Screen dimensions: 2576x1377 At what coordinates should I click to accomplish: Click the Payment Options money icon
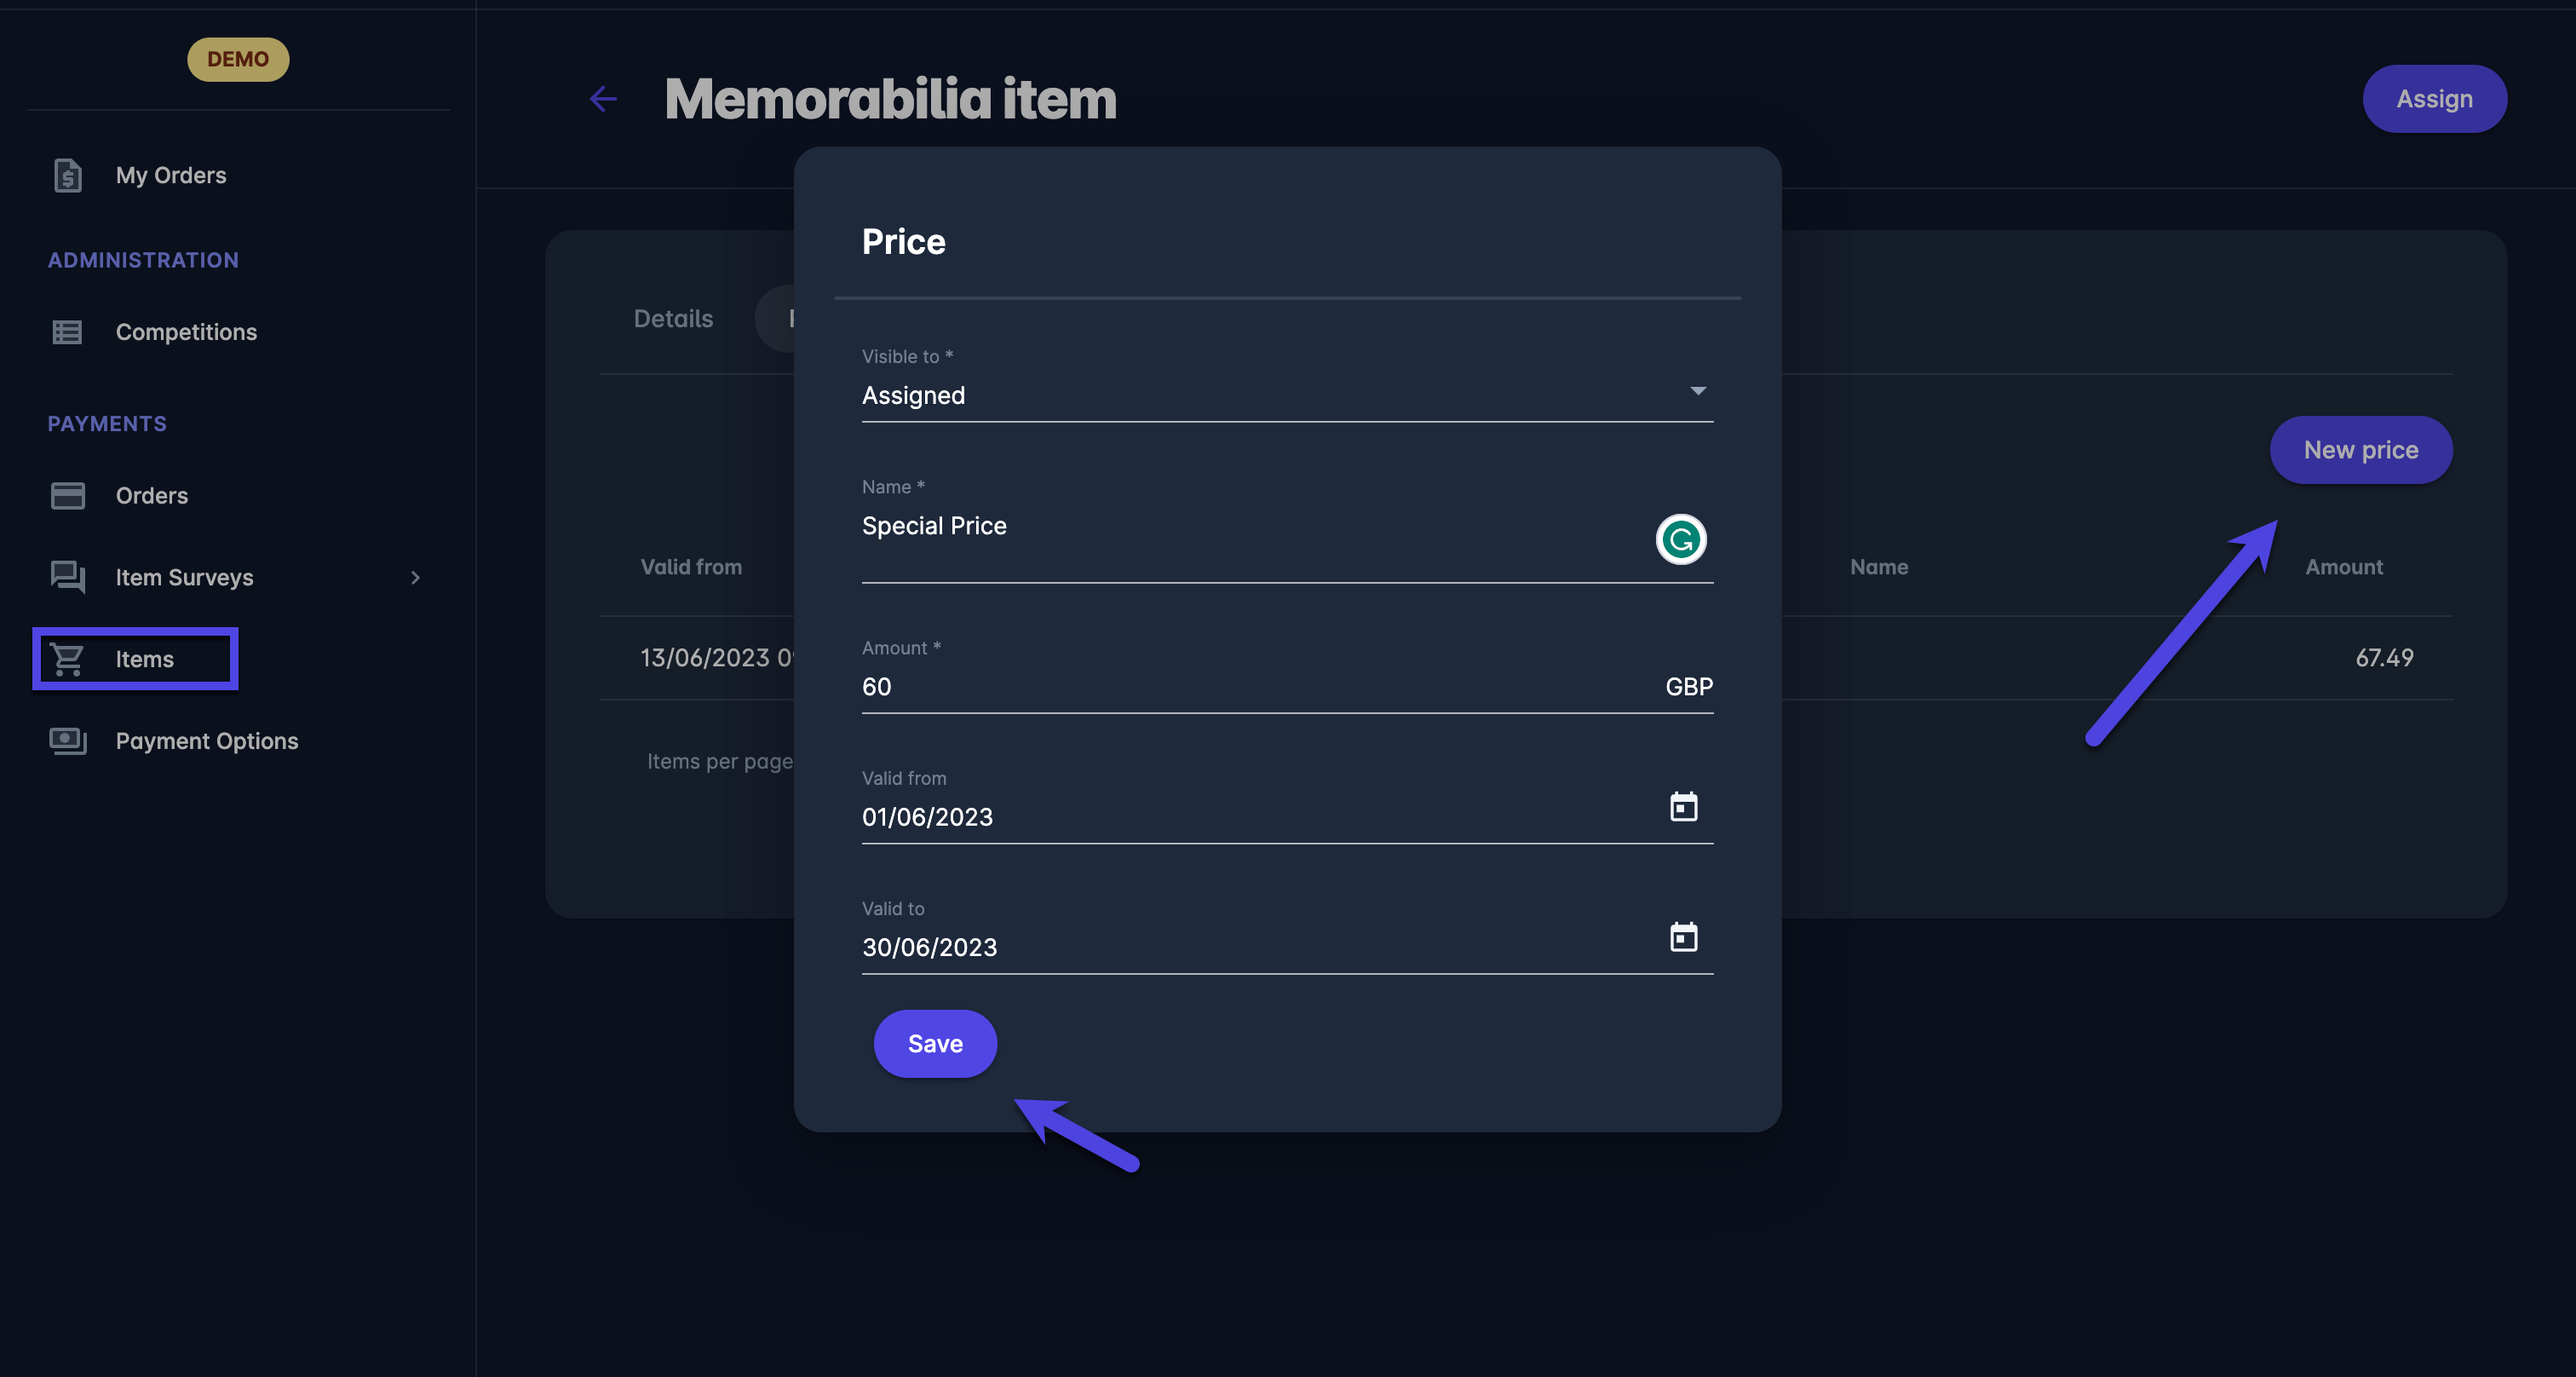tap(67, 741)
